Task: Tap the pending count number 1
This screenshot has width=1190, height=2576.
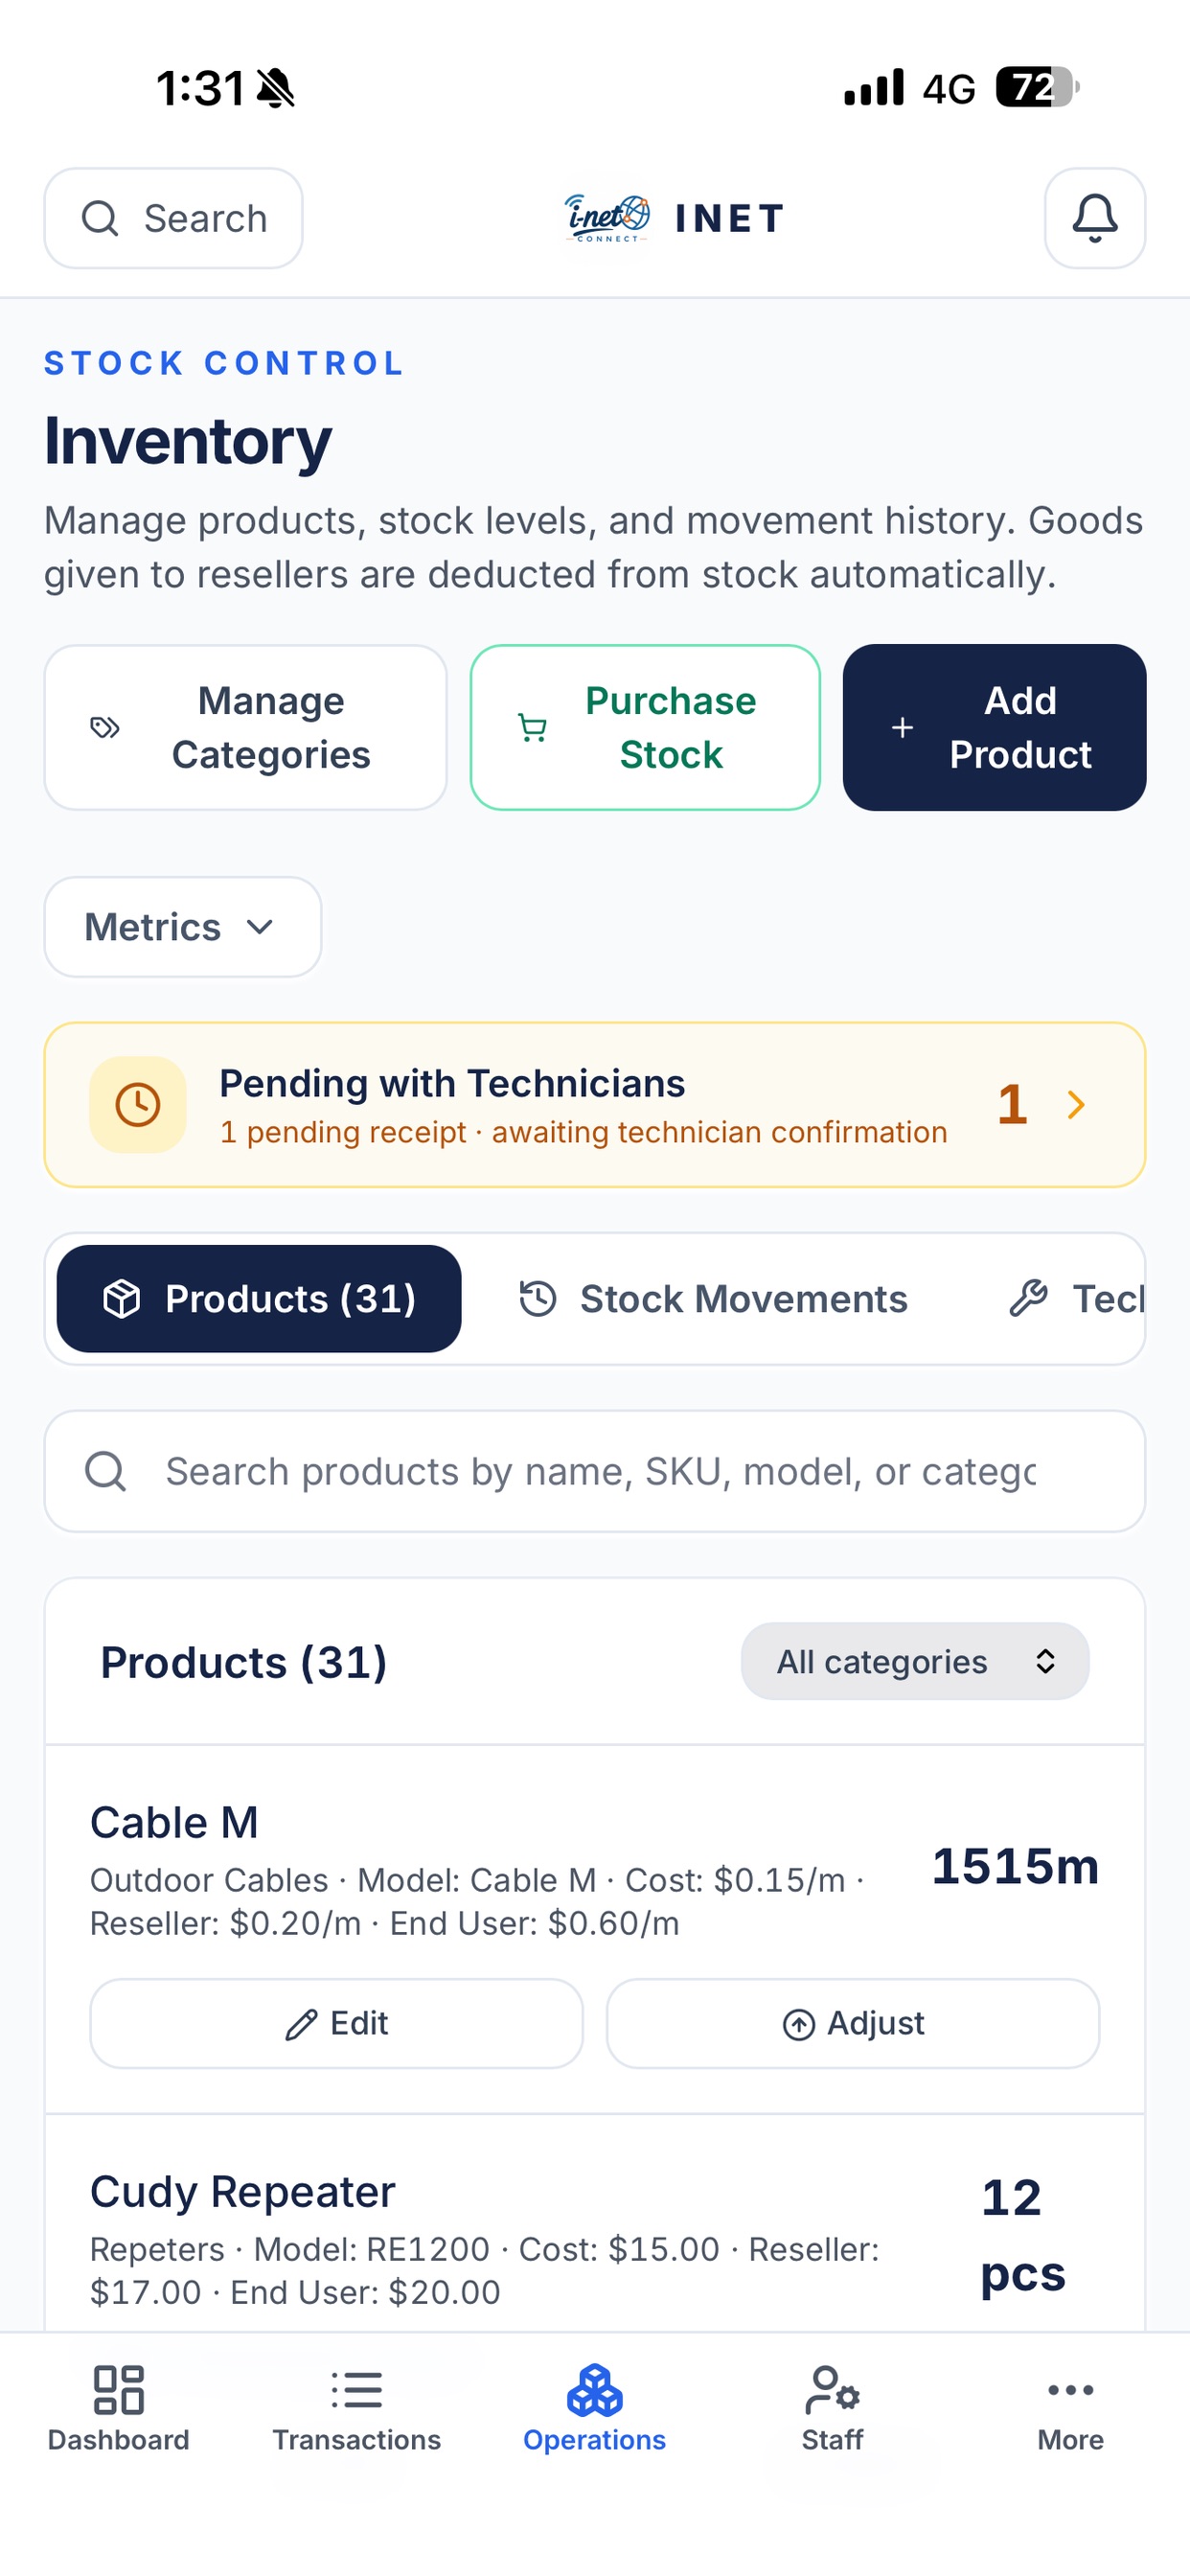Action: pyautogui.click(x=1012, y=1105)
